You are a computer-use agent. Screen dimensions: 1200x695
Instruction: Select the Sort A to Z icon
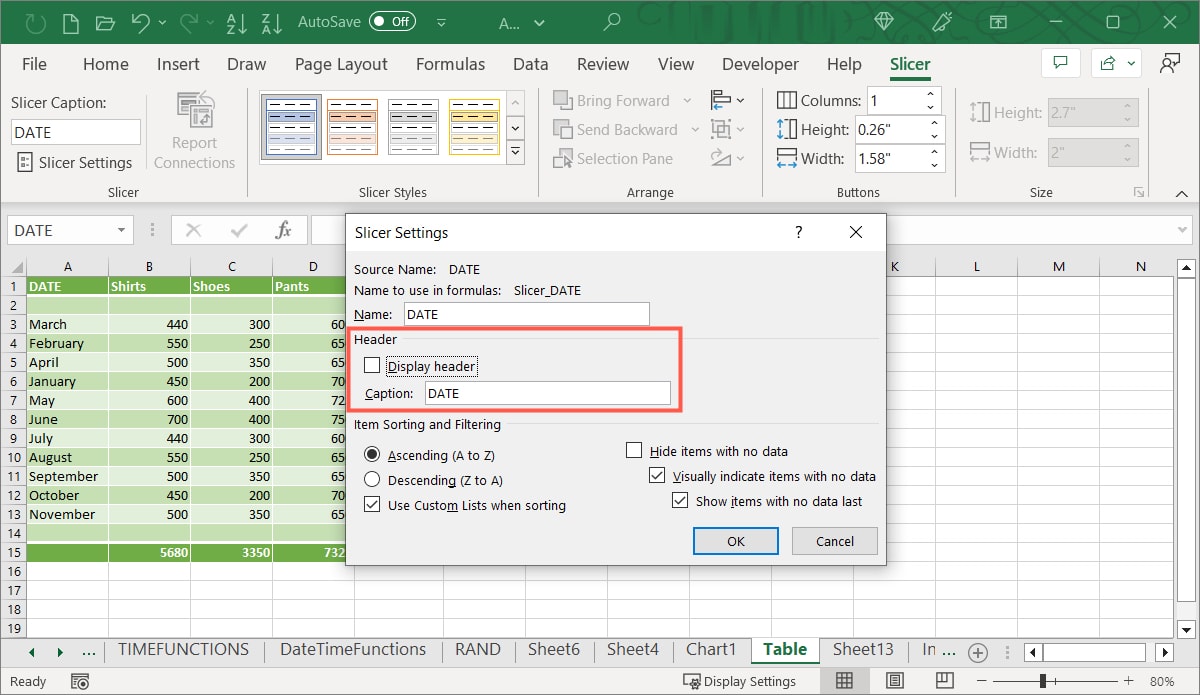click(x=236, y=21)
